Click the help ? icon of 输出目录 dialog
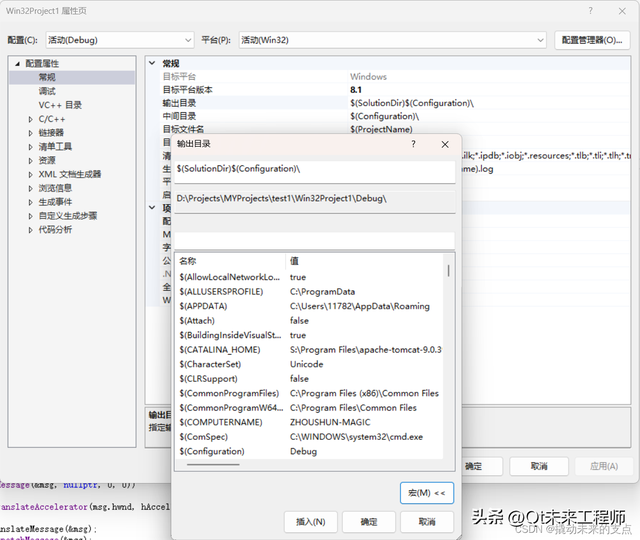The image size is (640, 540). tap(413, 144)
